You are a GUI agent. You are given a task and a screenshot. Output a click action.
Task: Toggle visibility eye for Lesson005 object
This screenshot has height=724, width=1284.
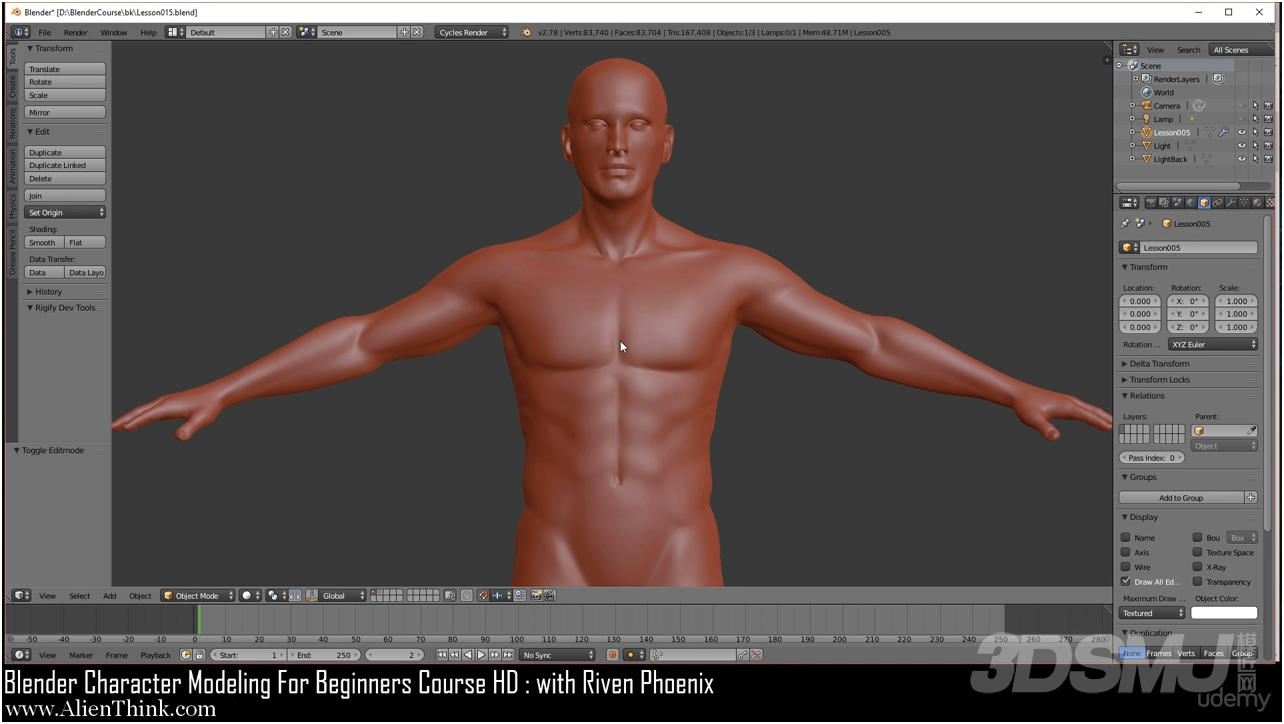[1241, 132]
